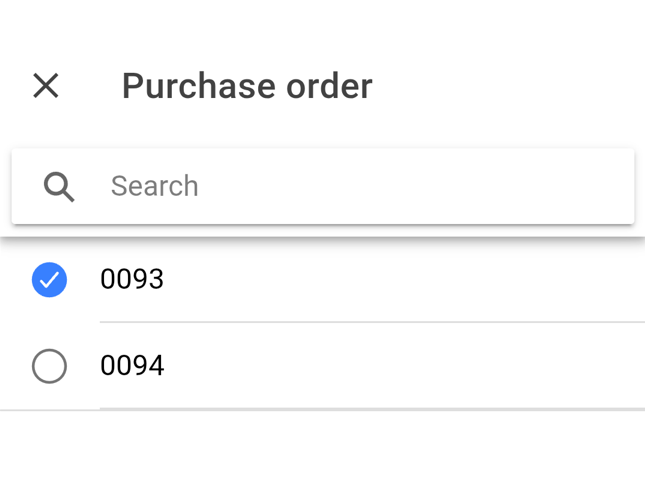Start a search via the magnifier

pyautogui.click(x=59, y=186)
